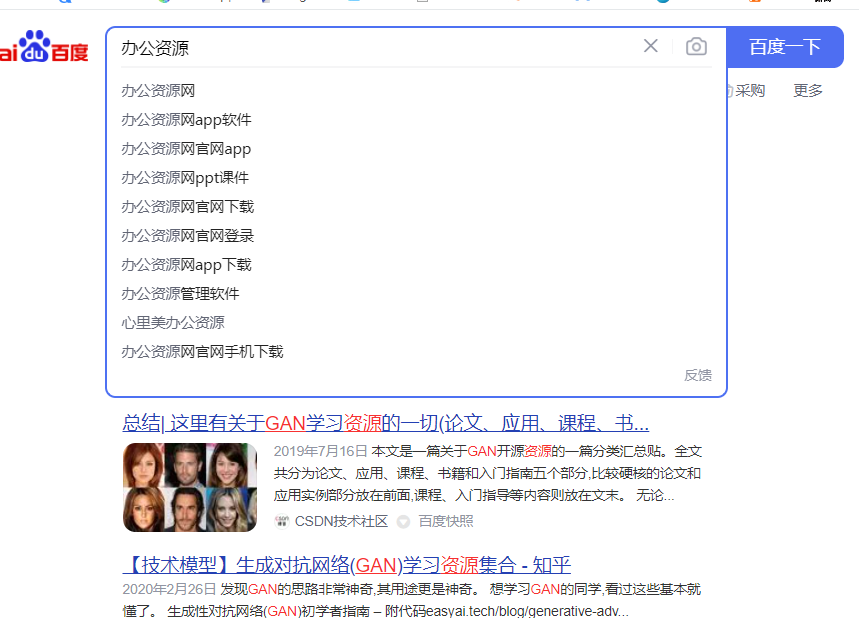This screenshot has height=618, width=859.
Task: Select the suggestion 办公资源网app软件
Action: [x=186, y=119]
